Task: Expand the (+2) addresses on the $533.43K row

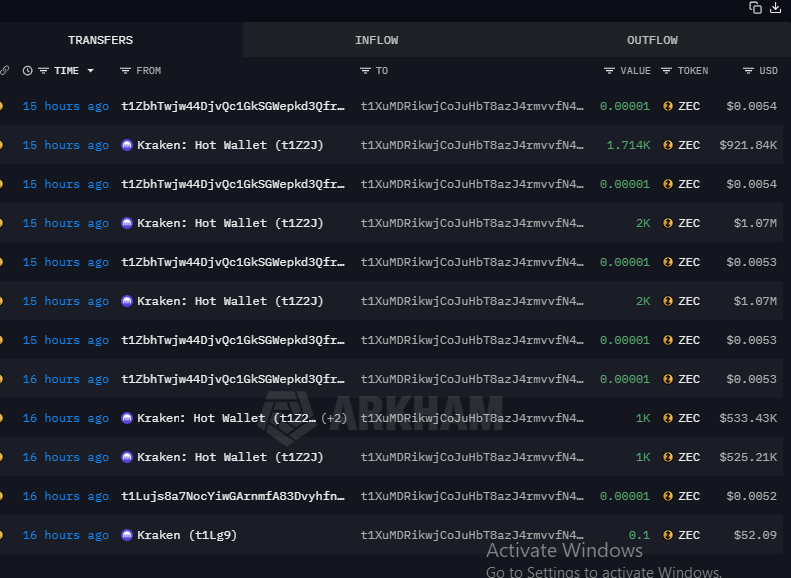Action: click(x=334, y=418)
